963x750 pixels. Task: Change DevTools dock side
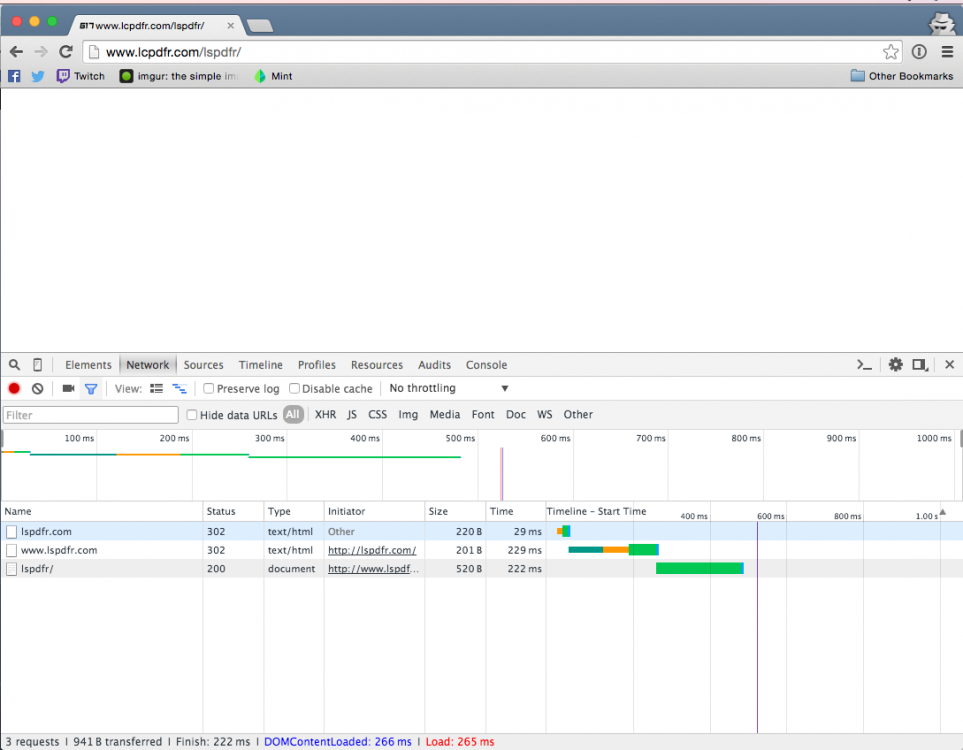point(920,364)
